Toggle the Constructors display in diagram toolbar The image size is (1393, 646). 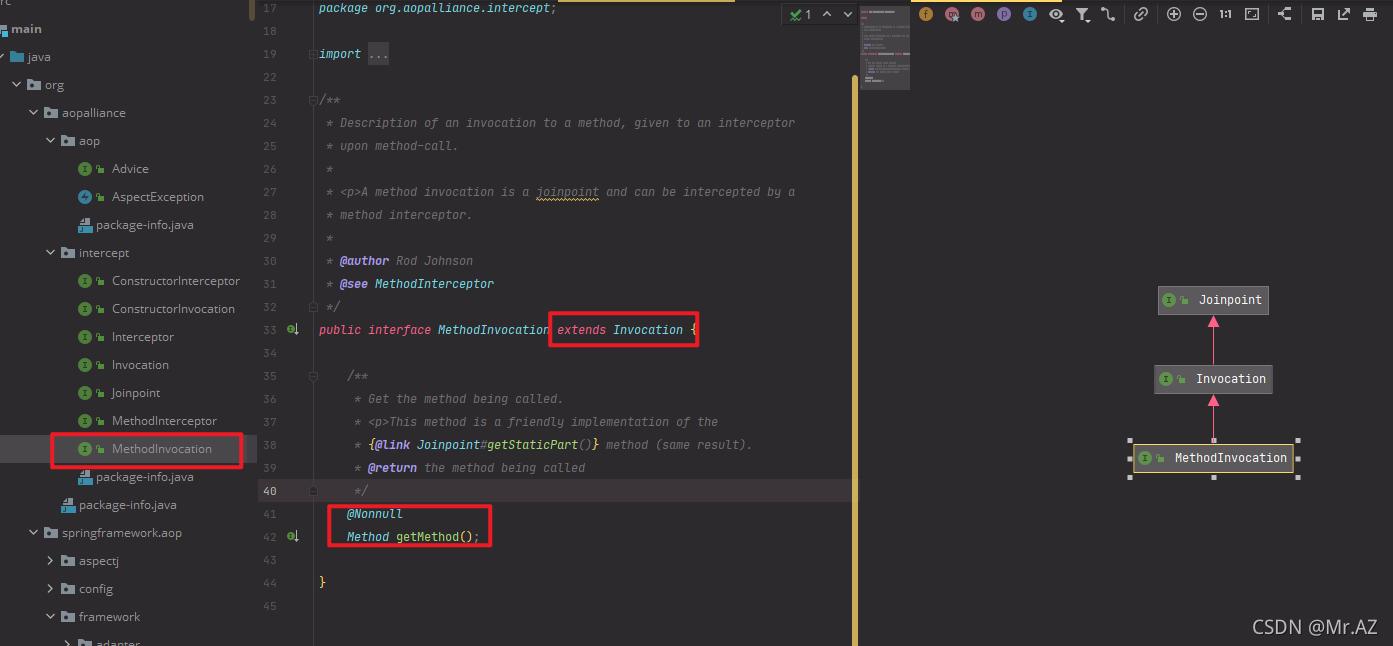[x=952, y=14]
